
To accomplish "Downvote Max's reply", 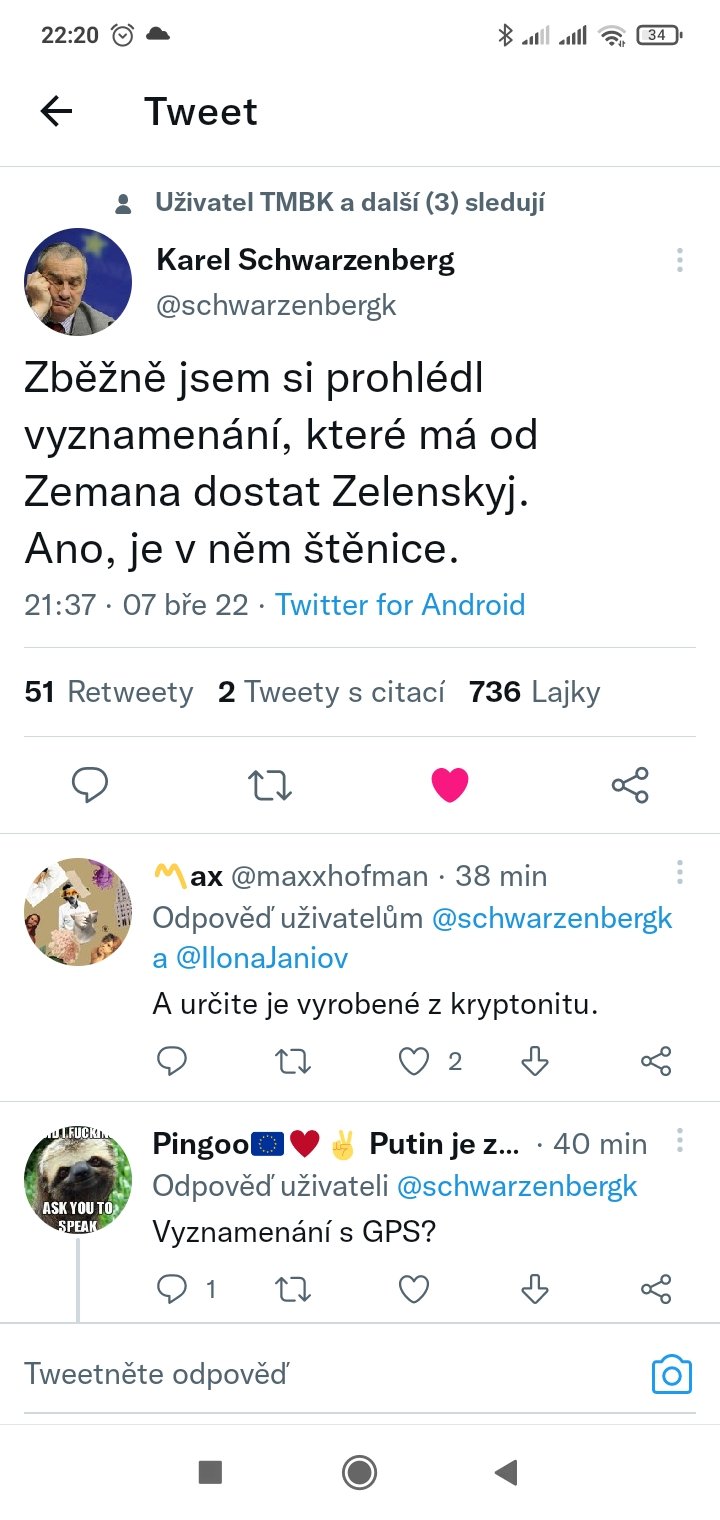I will pos(535,1061).
